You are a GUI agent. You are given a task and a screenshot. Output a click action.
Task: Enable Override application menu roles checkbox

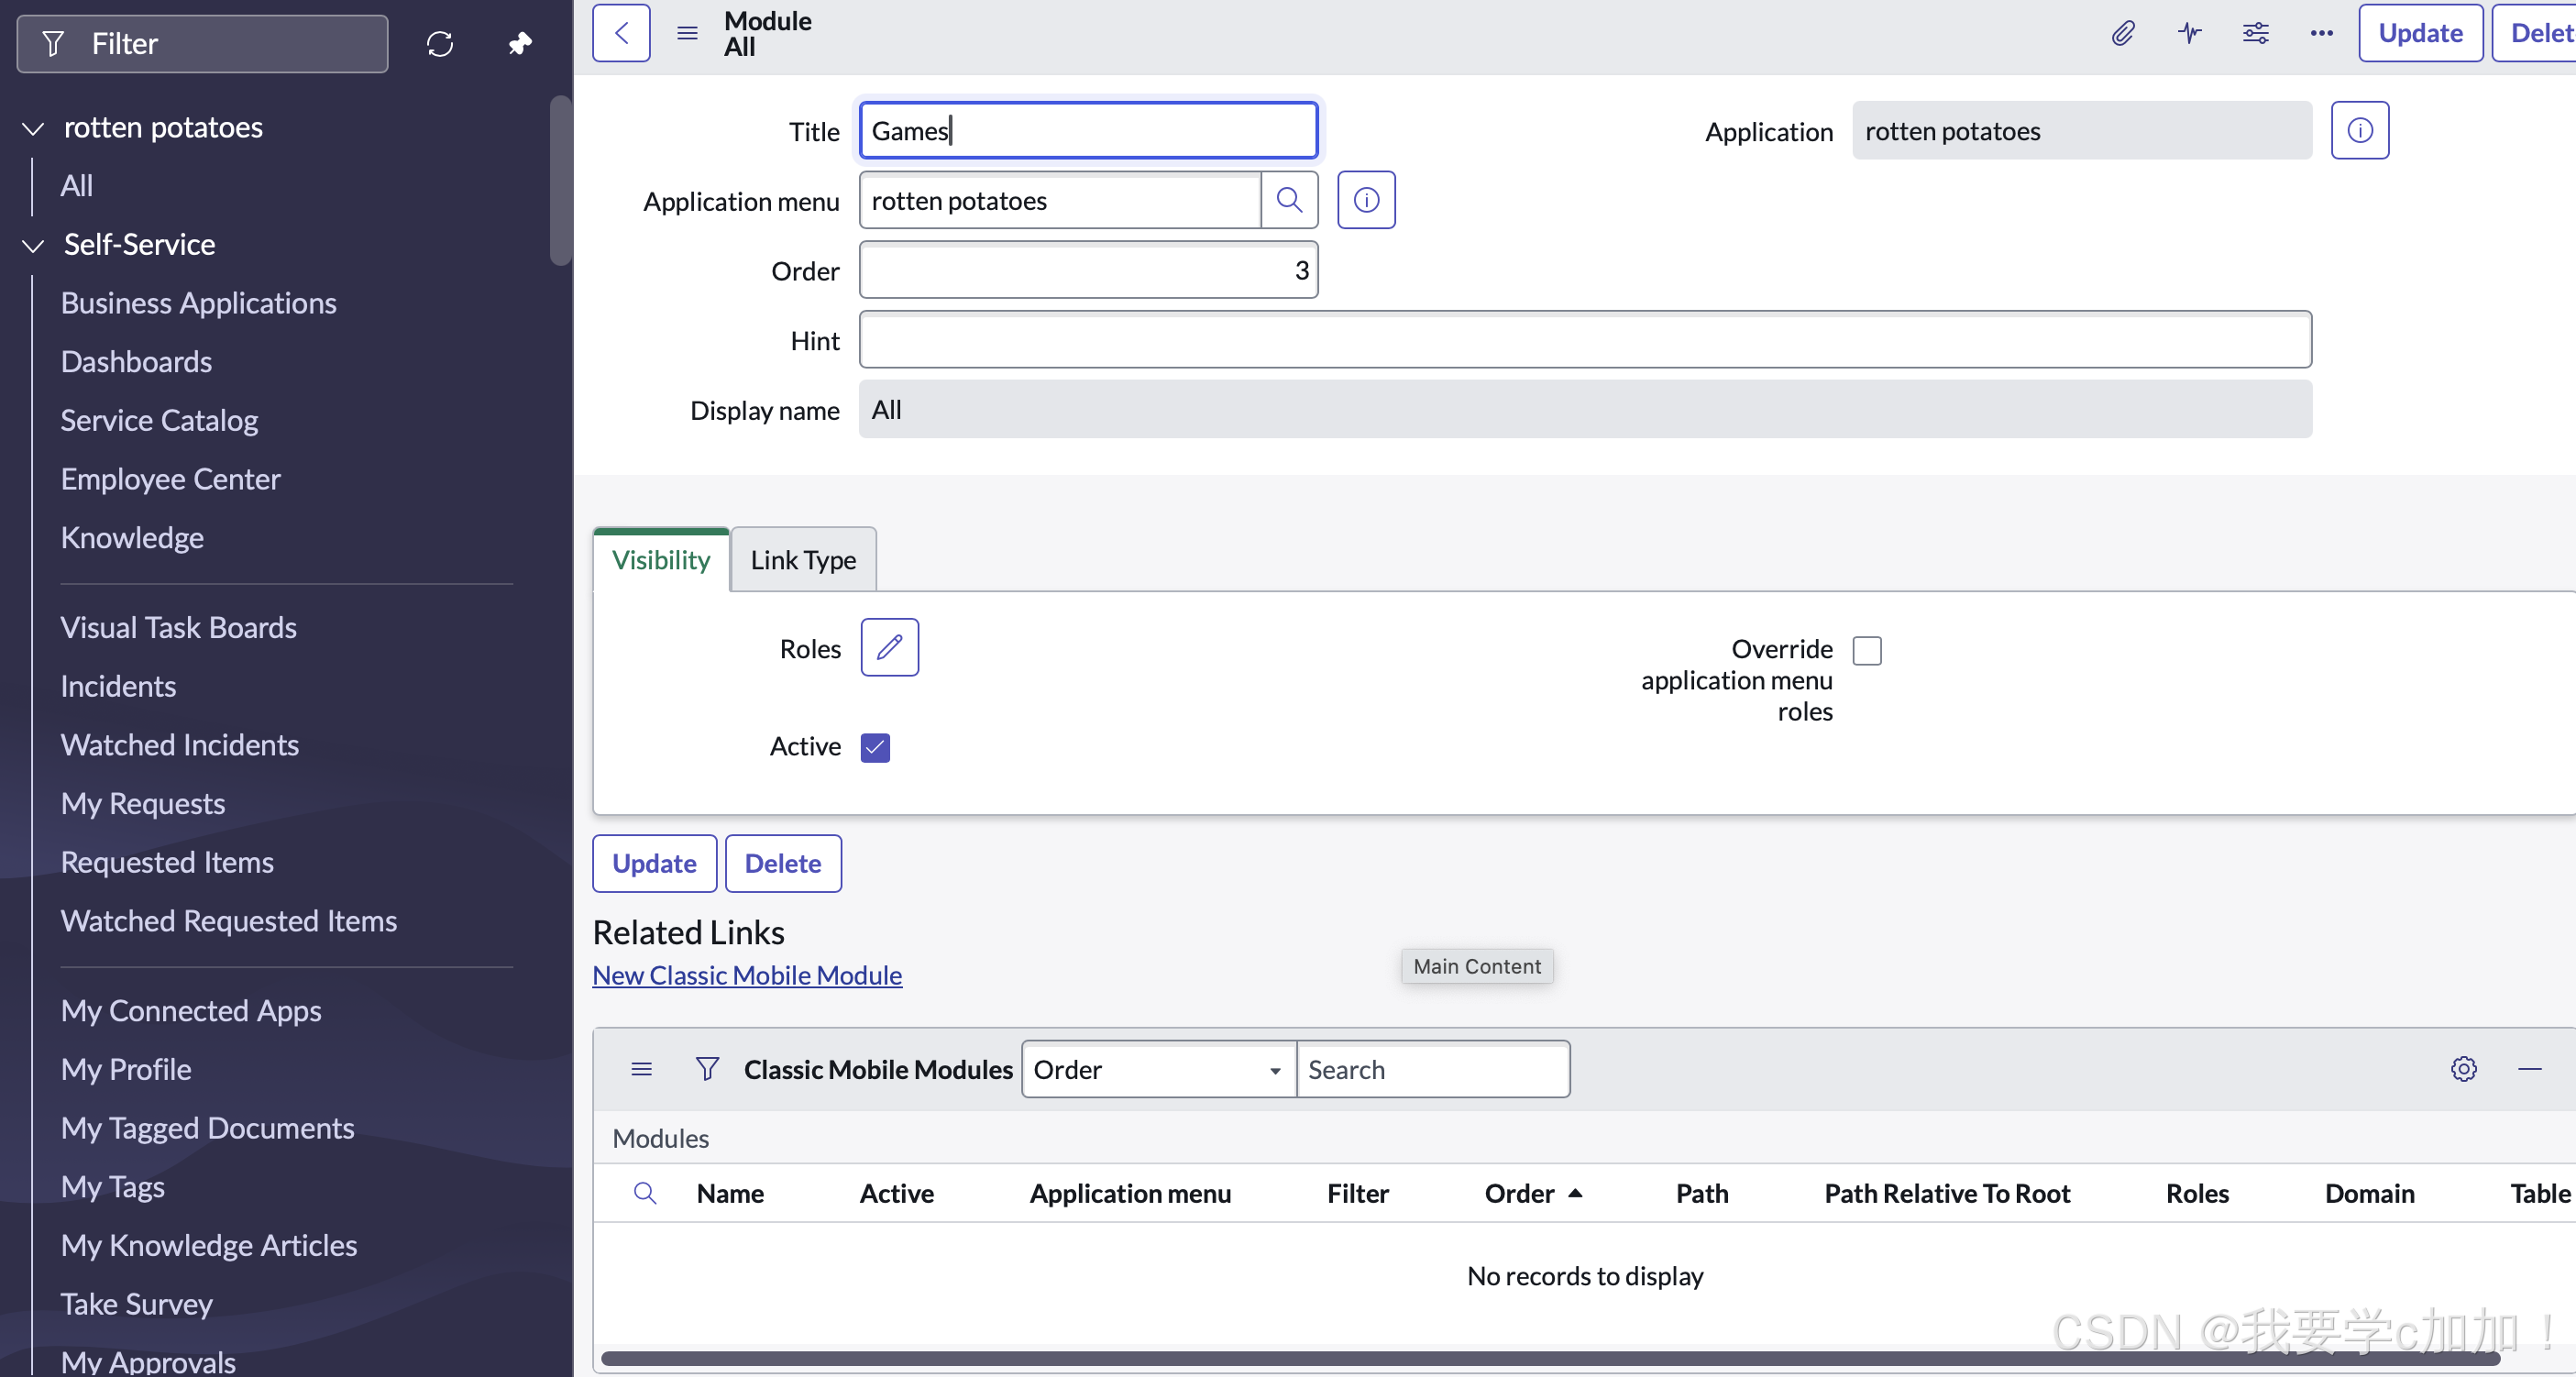point(1866,650)
